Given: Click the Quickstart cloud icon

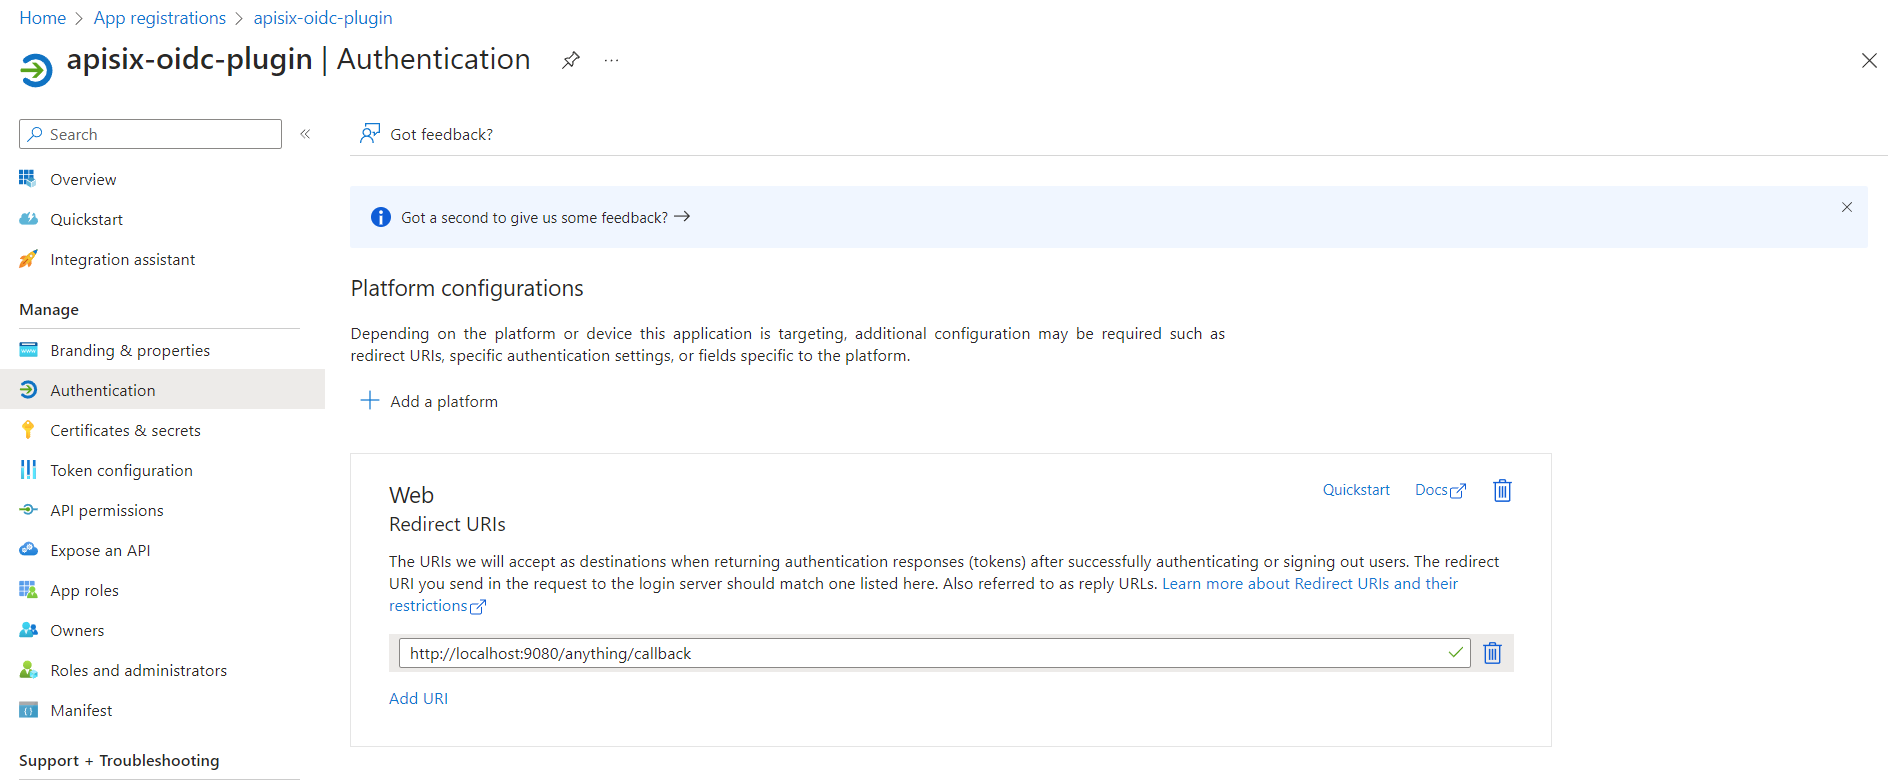Looking at the screenshot, I should [28, 219].
